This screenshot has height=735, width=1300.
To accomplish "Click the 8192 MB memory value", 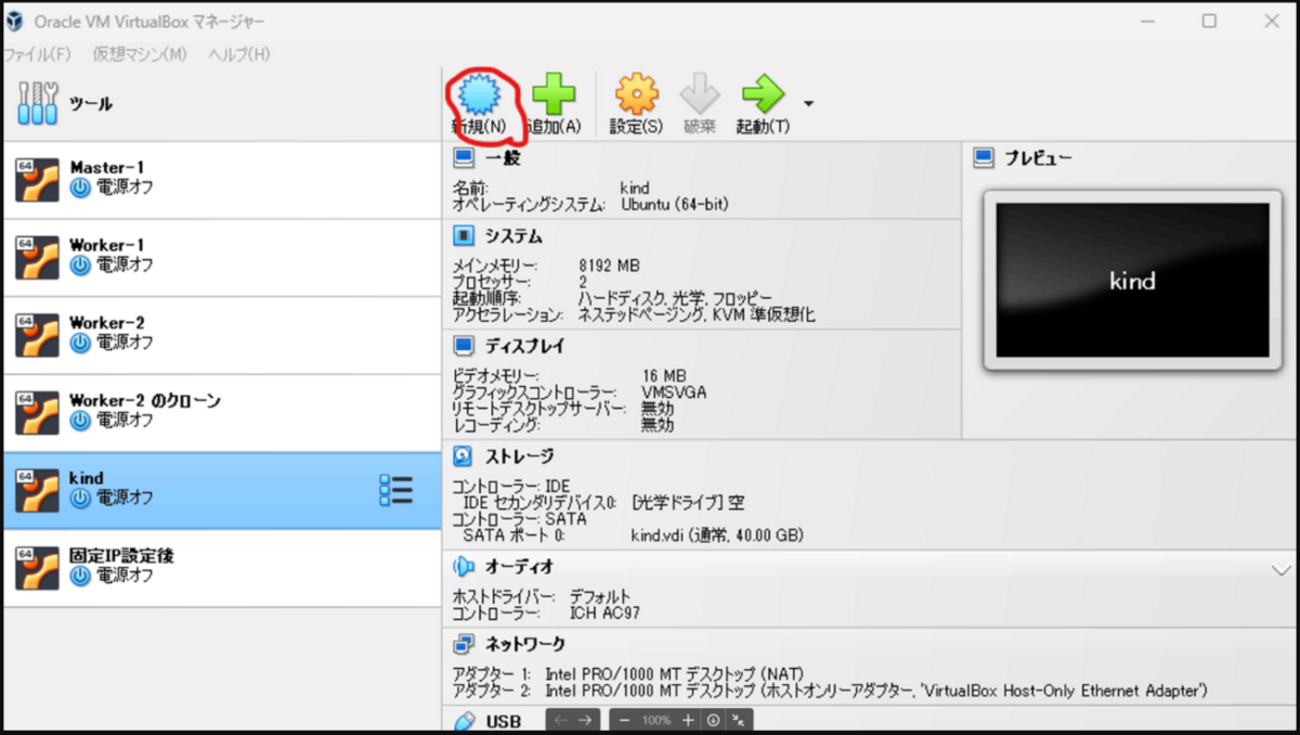I will [609, 266].
